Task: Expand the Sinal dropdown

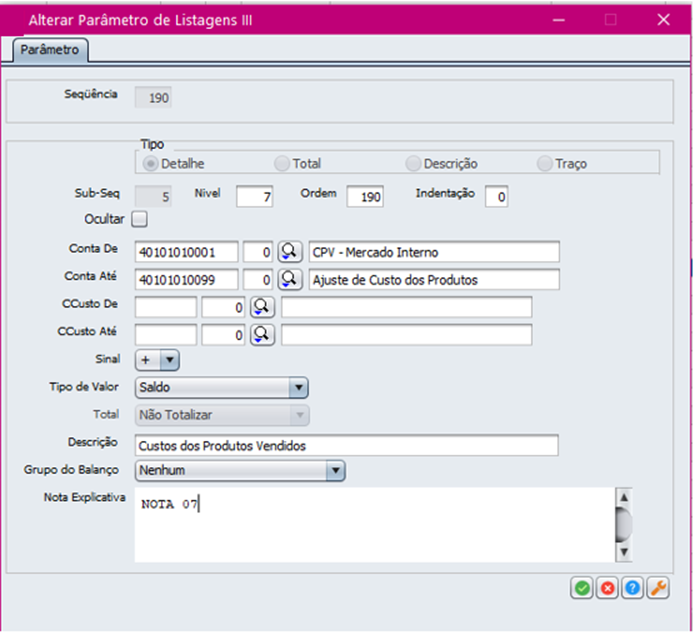Action: click(x=168, y=360)
